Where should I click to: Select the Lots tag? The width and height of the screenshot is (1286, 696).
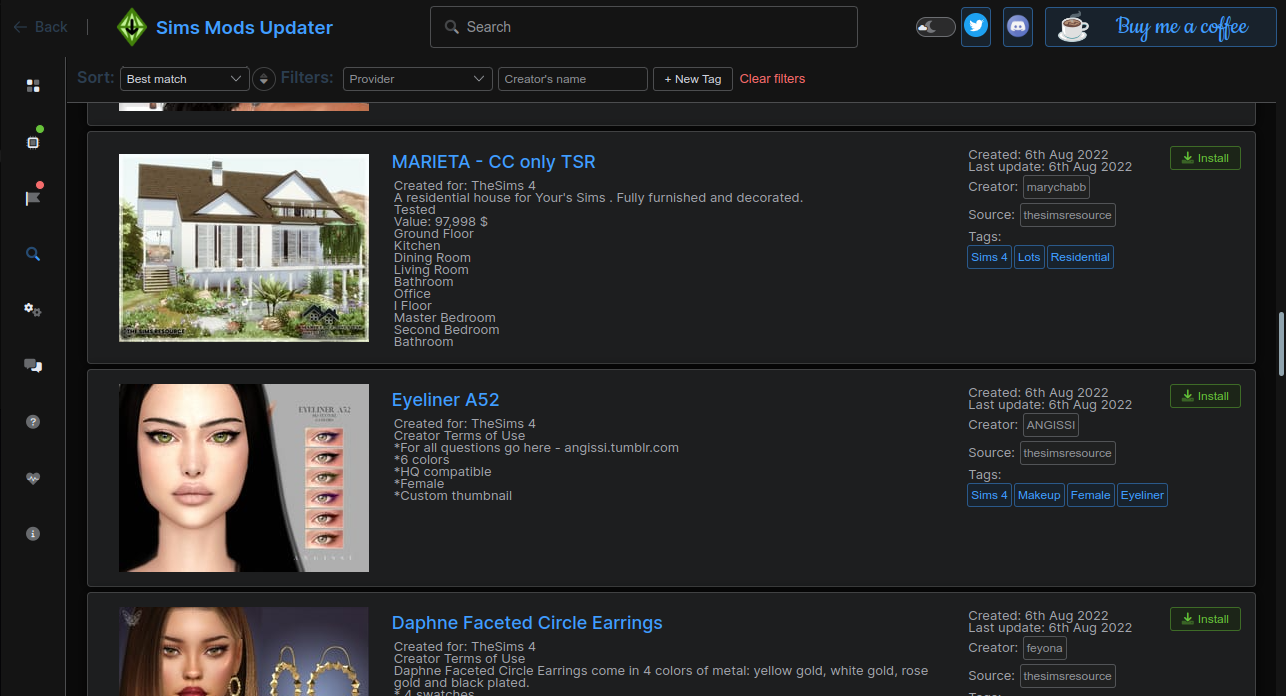pos(1029,257)
